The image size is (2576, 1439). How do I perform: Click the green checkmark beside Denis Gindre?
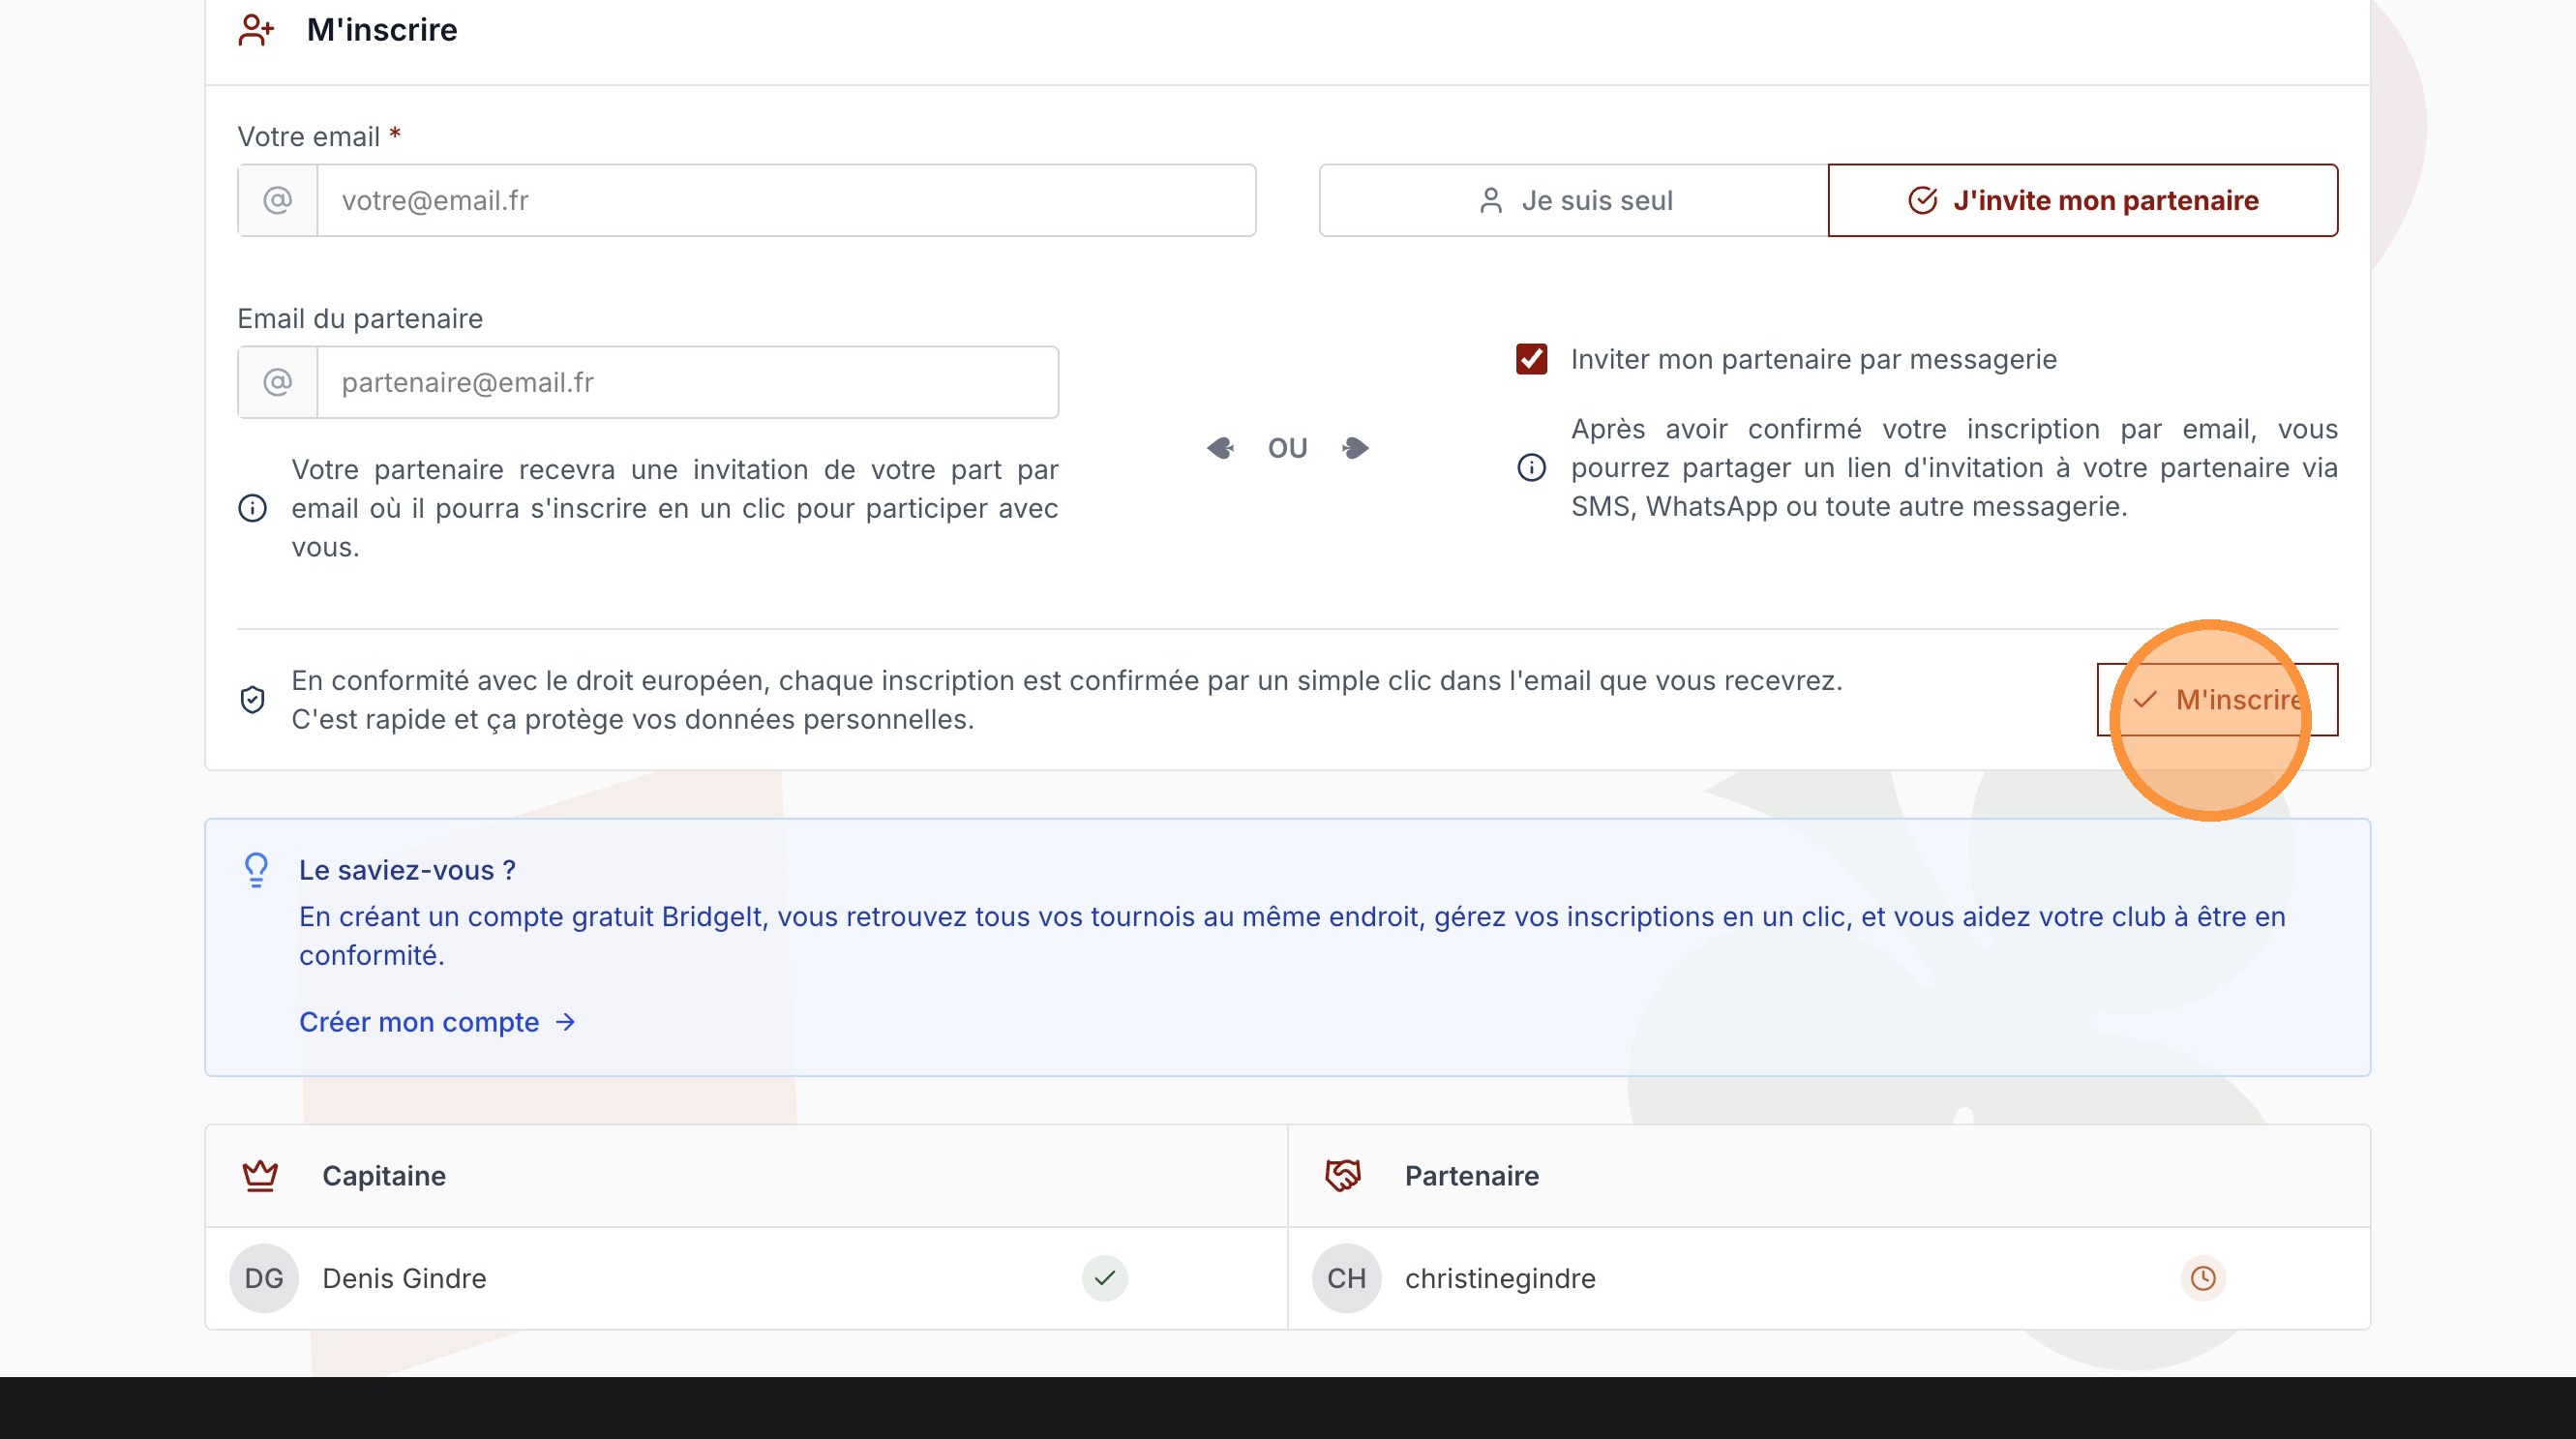[1104, 1278]
